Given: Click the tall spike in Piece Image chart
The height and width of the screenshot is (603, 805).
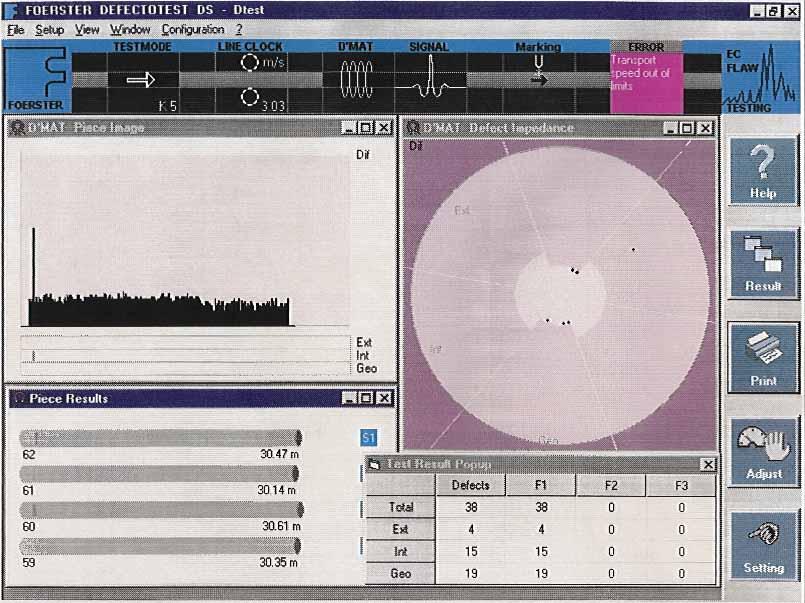Looking at the screenshot, I should [34, 264].
